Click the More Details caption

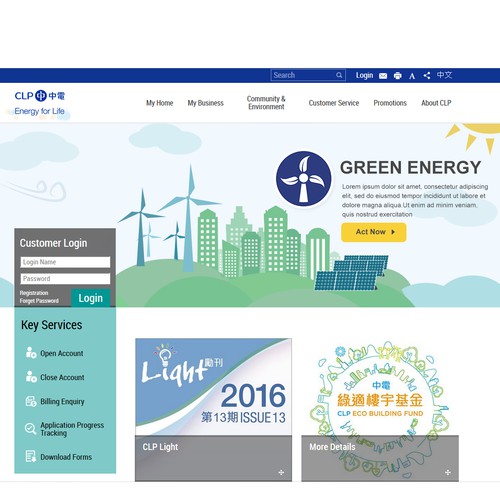(332, 447)
